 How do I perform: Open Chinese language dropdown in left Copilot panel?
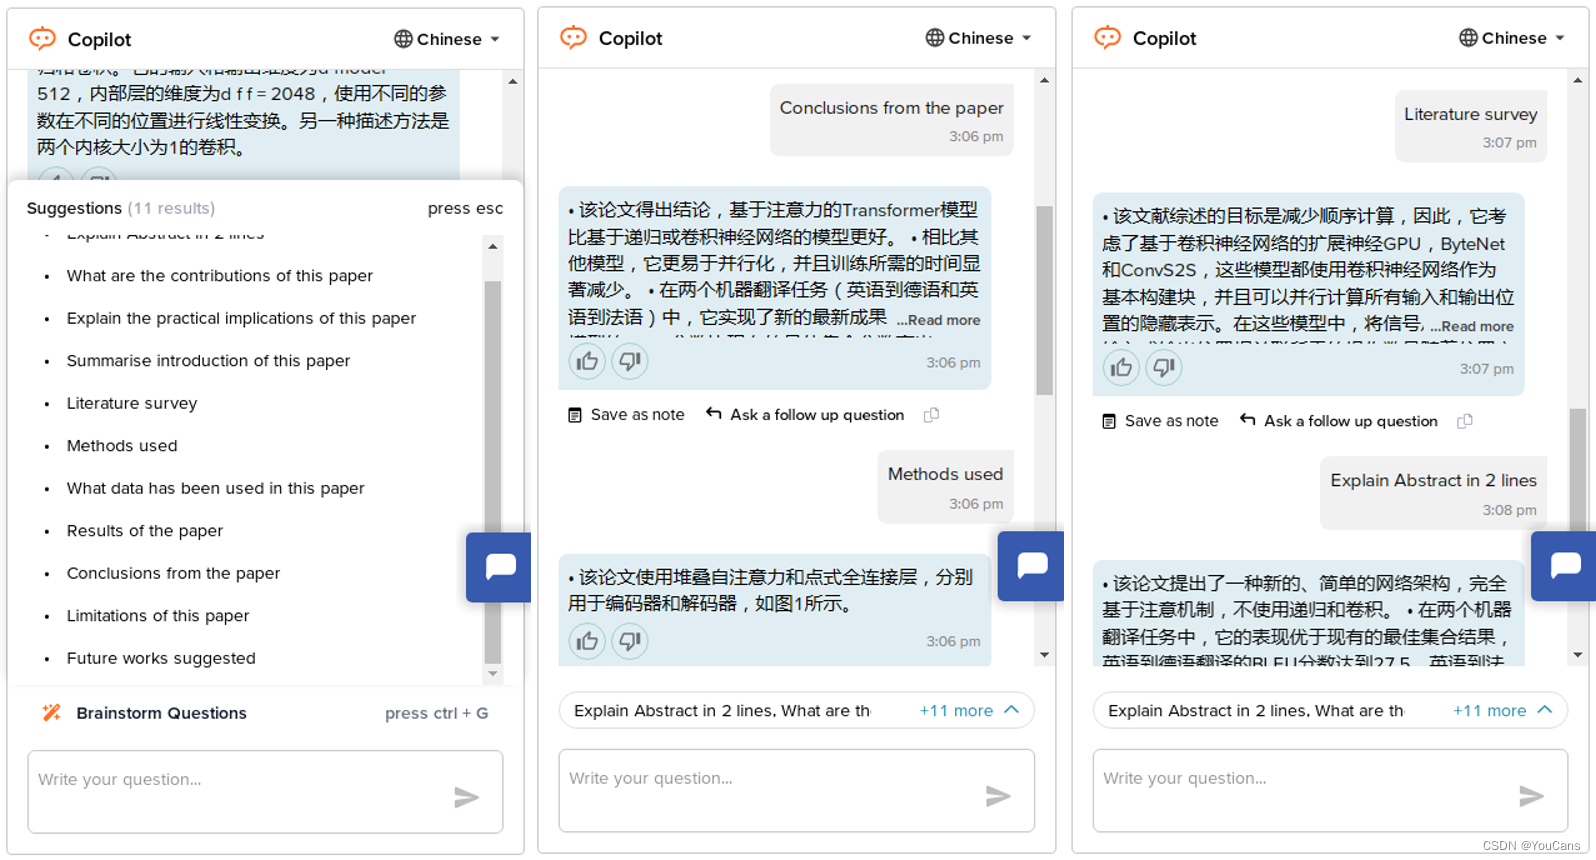(x=446, y=39)
